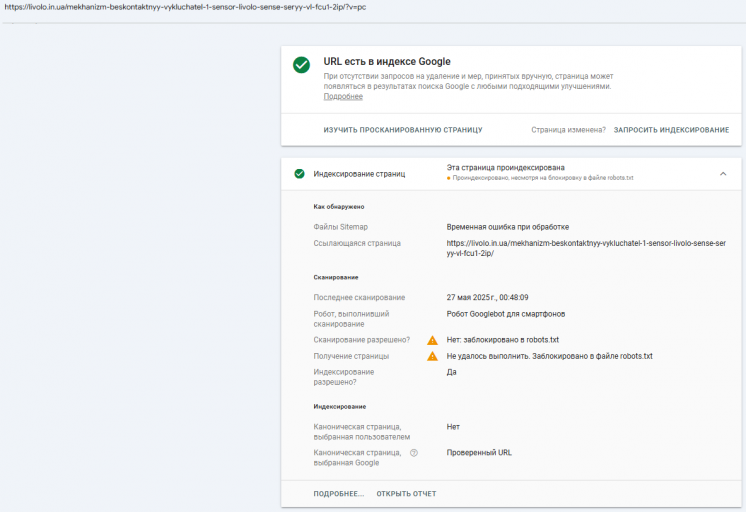This screenshot has height=512, width=746.
Task: Click 'Сканирование' section heading
Action: click(336, 277)
